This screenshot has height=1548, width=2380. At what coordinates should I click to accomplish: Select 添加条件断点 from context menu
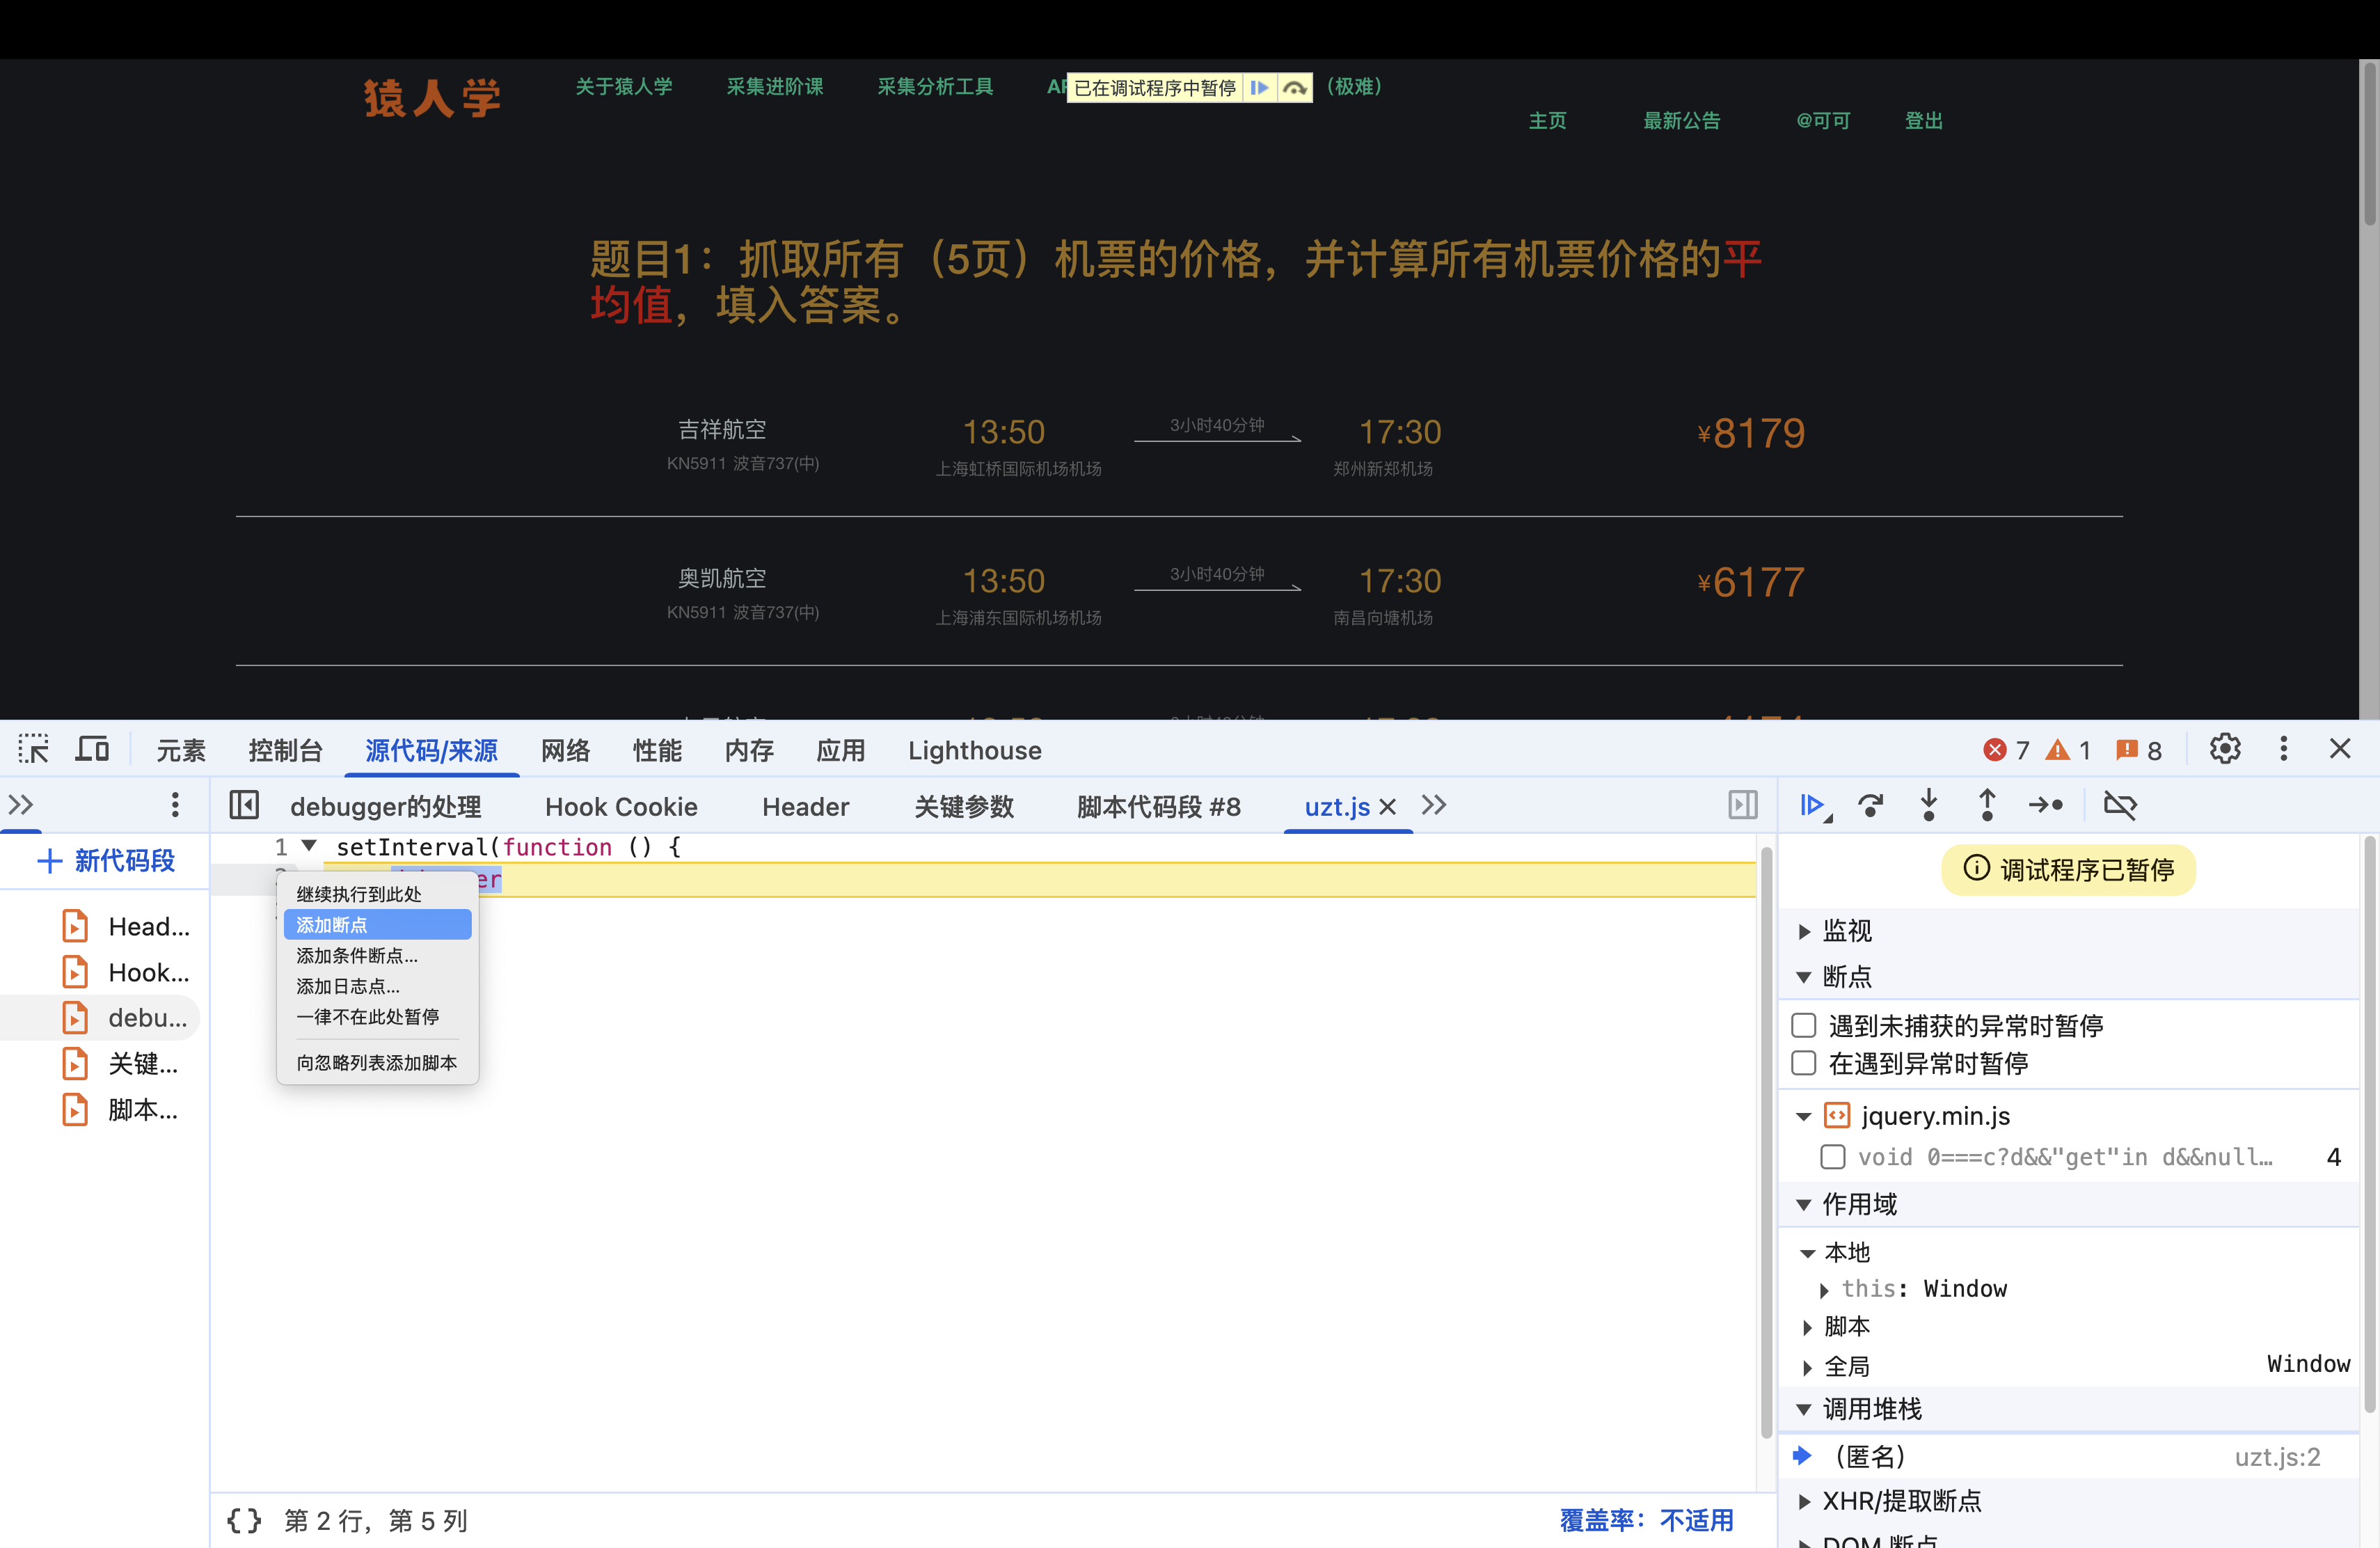(357, 956)
